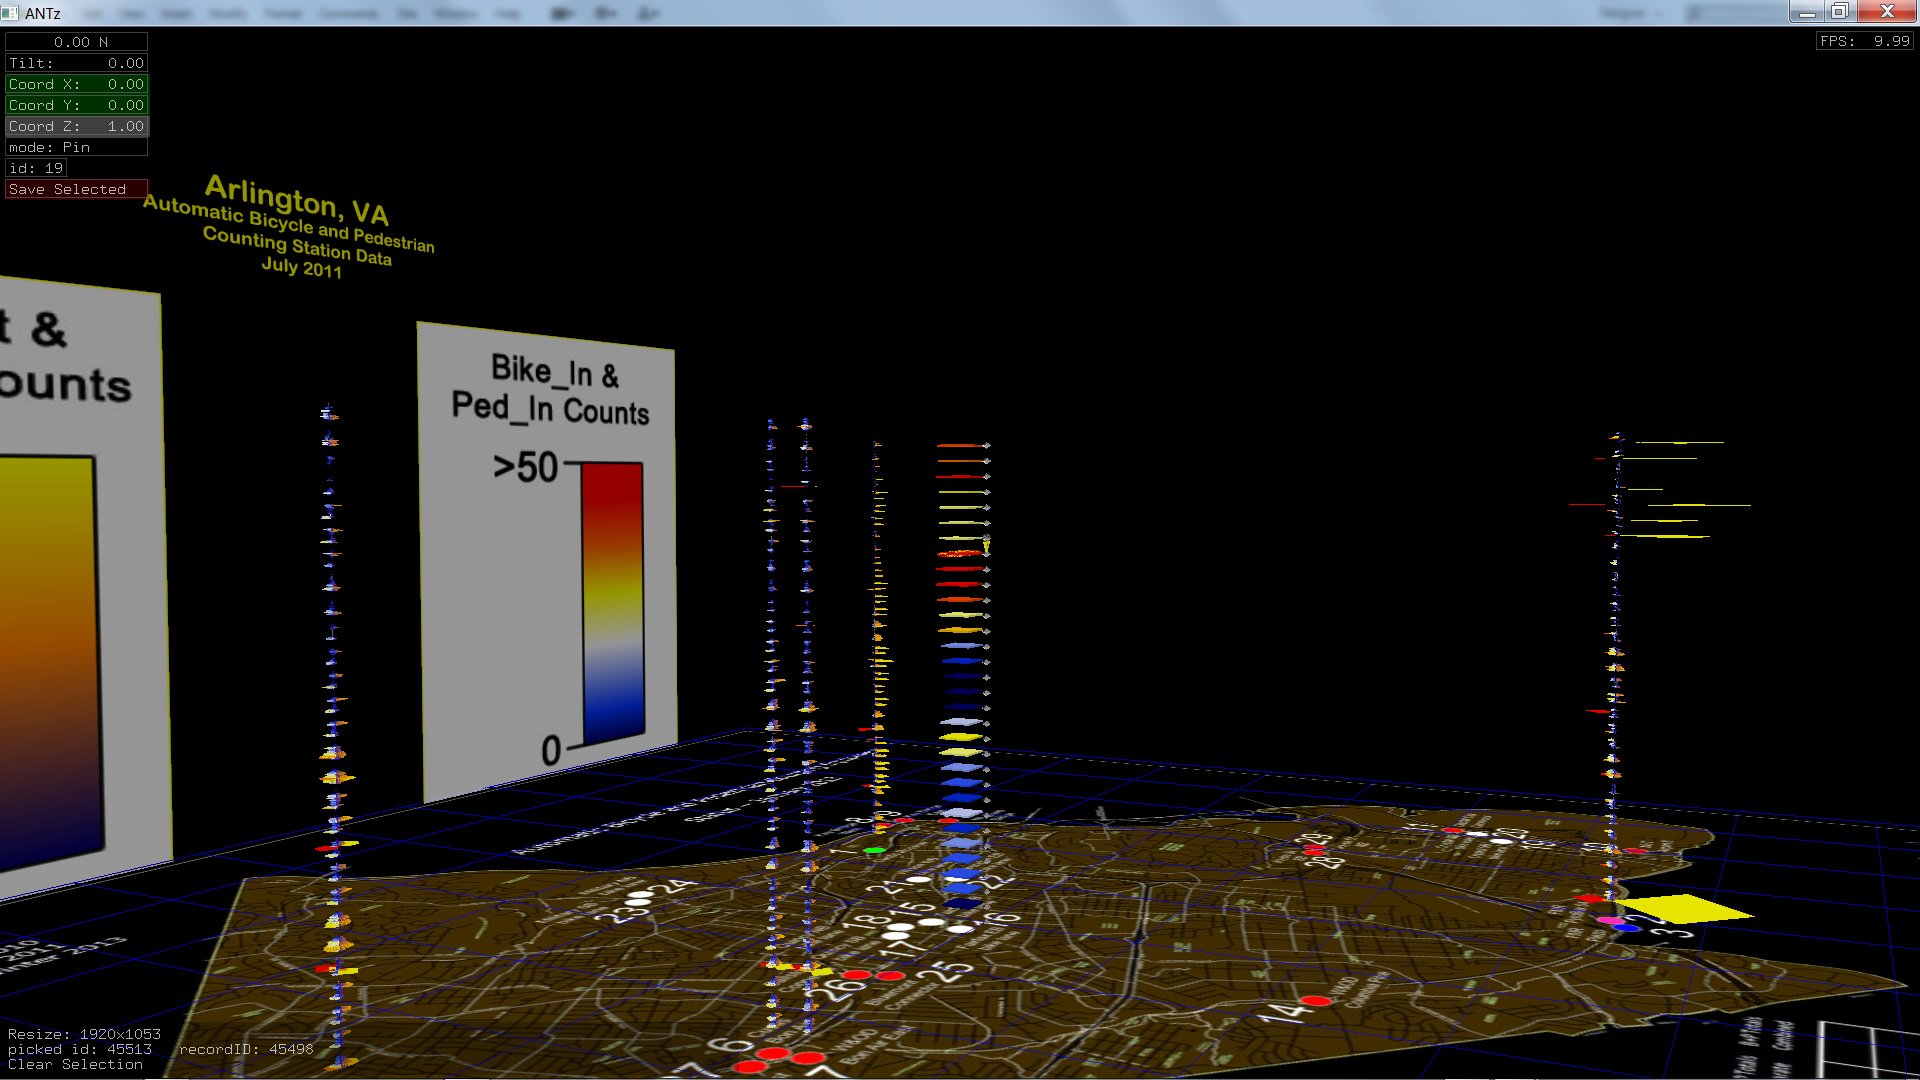Select the Coord Z field
The width and height of the screenshot is (1920, 1080).
coord(76,126)
